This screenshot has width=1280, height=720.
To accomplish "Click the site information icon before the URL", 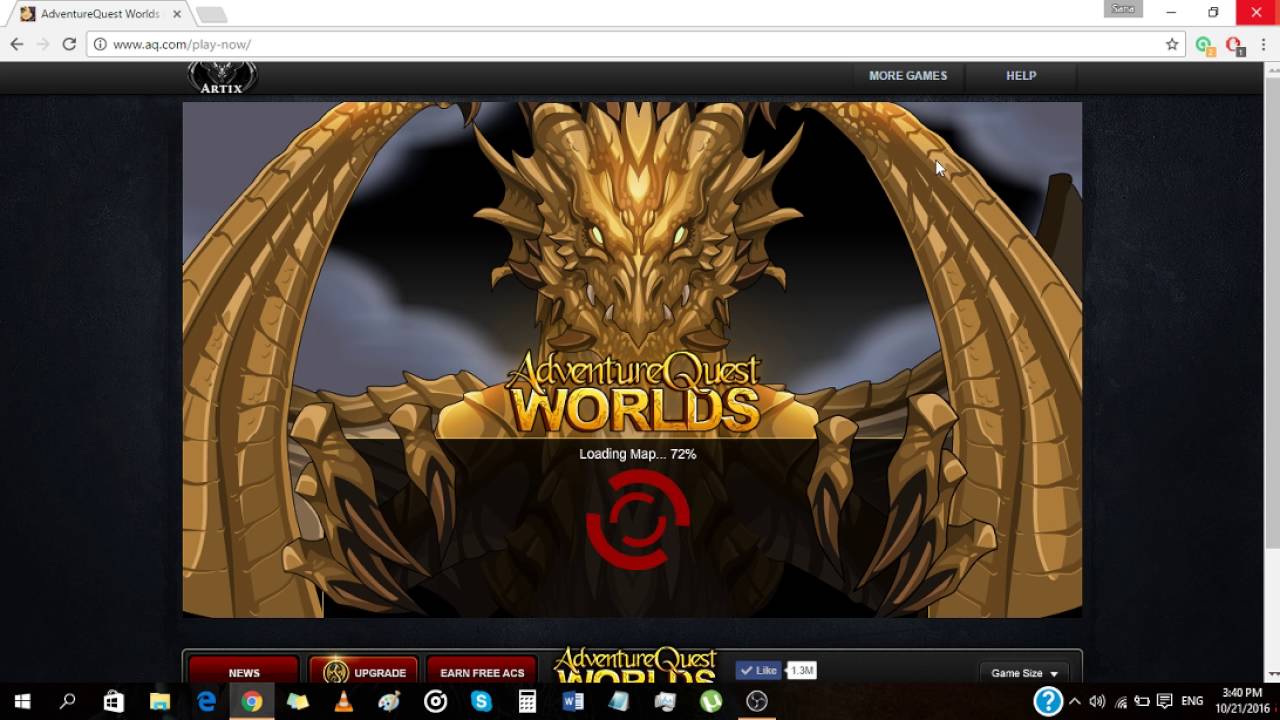I will tap(100, 44).
